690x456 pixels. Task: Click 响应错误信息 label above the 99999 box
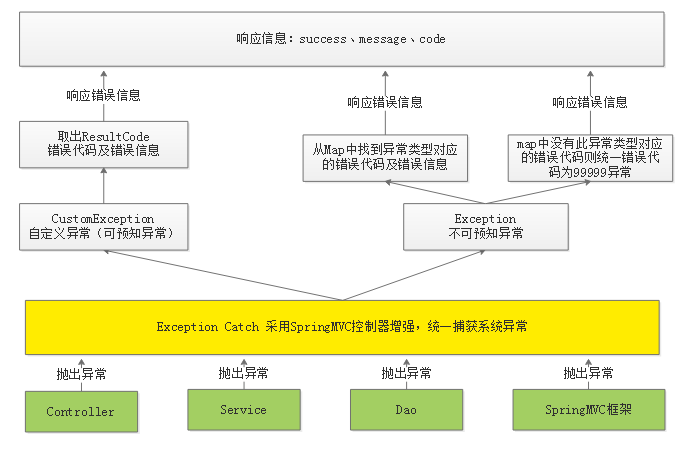[x=590, y=102]
